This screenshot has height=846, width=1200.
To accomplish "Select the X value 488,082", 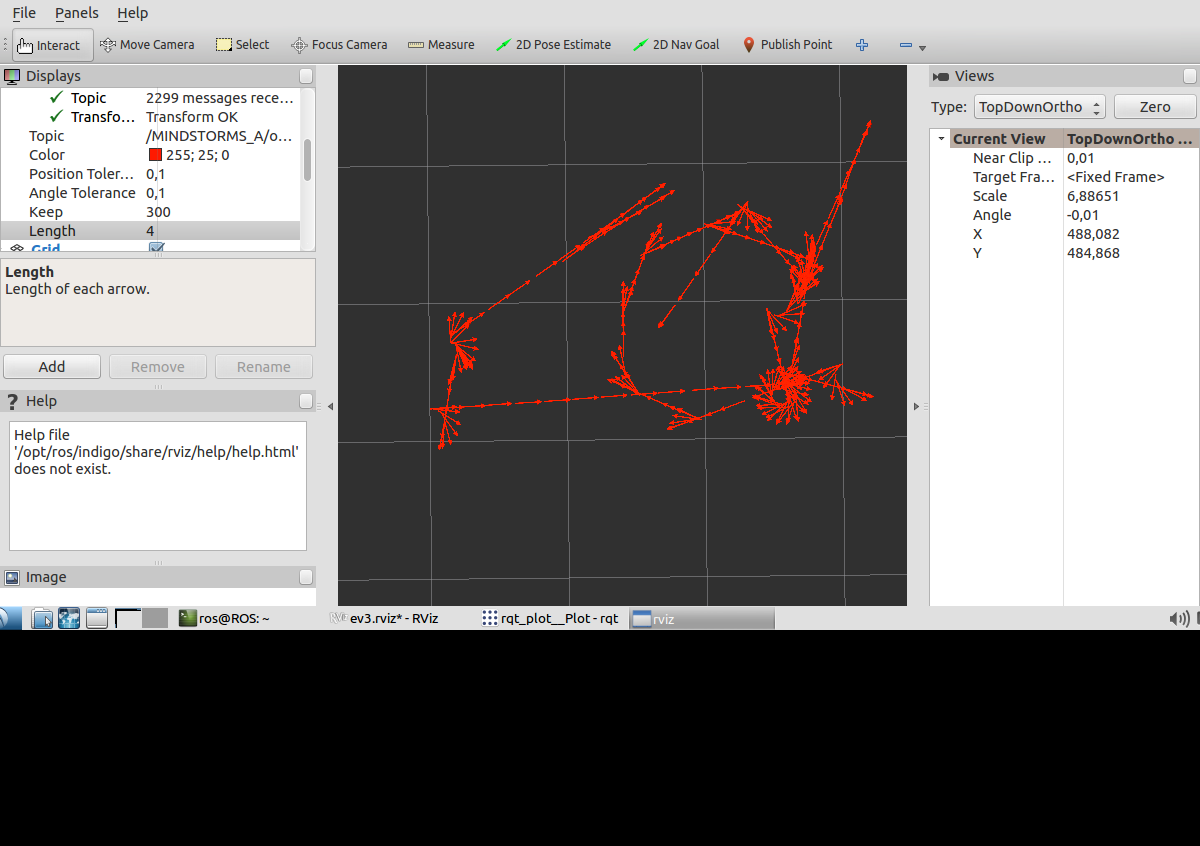I will pos(1093,234).
